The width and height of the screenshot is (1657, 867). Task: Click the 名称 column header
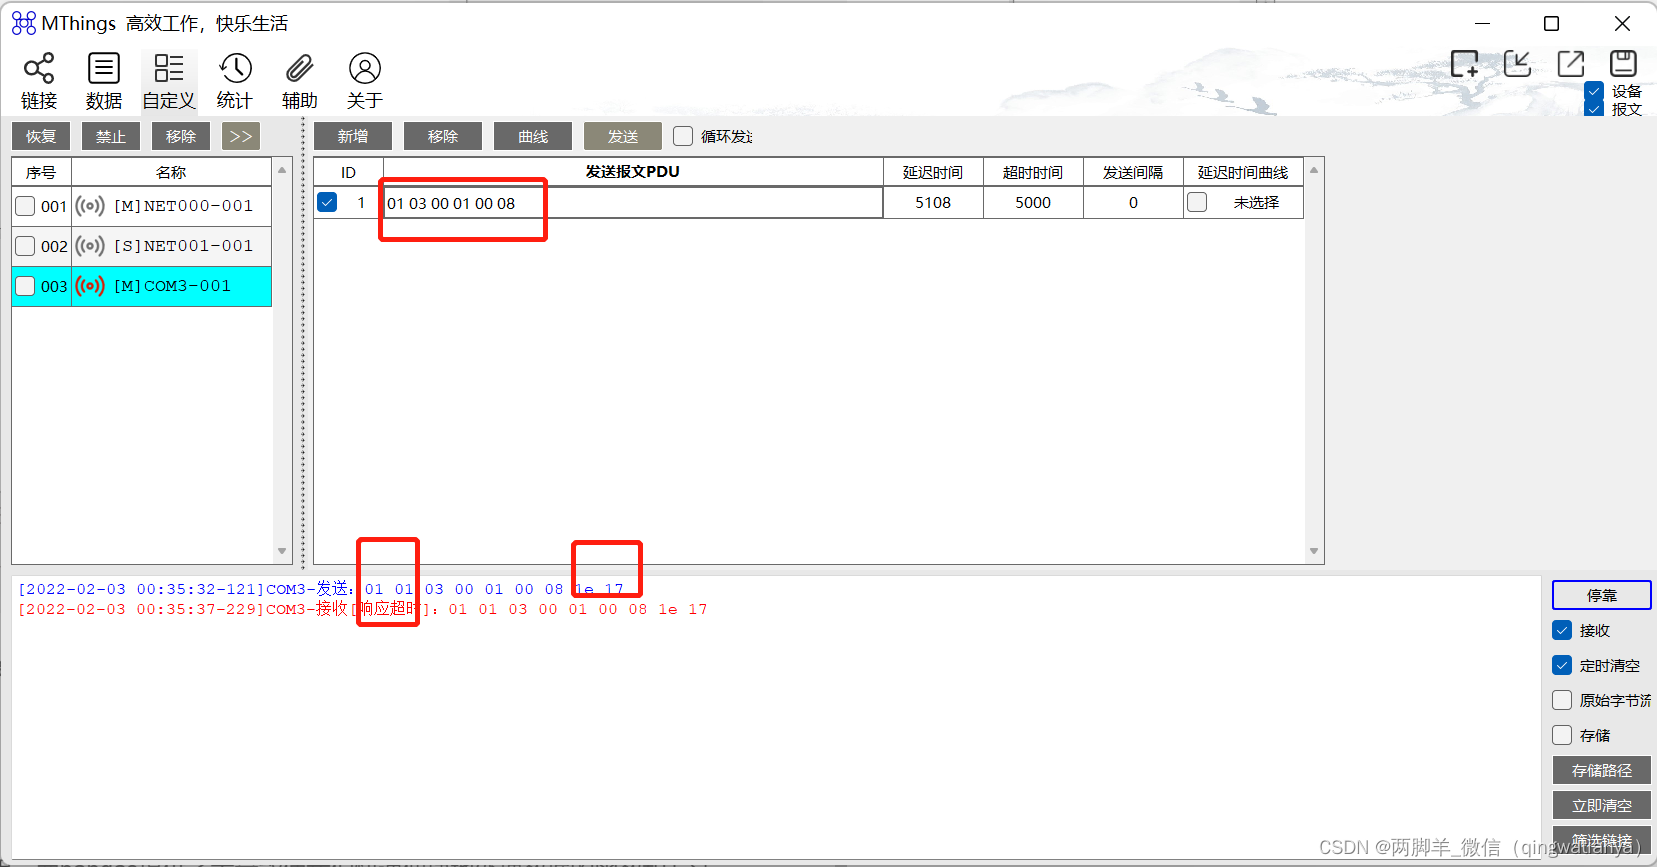tap(171, 172)
